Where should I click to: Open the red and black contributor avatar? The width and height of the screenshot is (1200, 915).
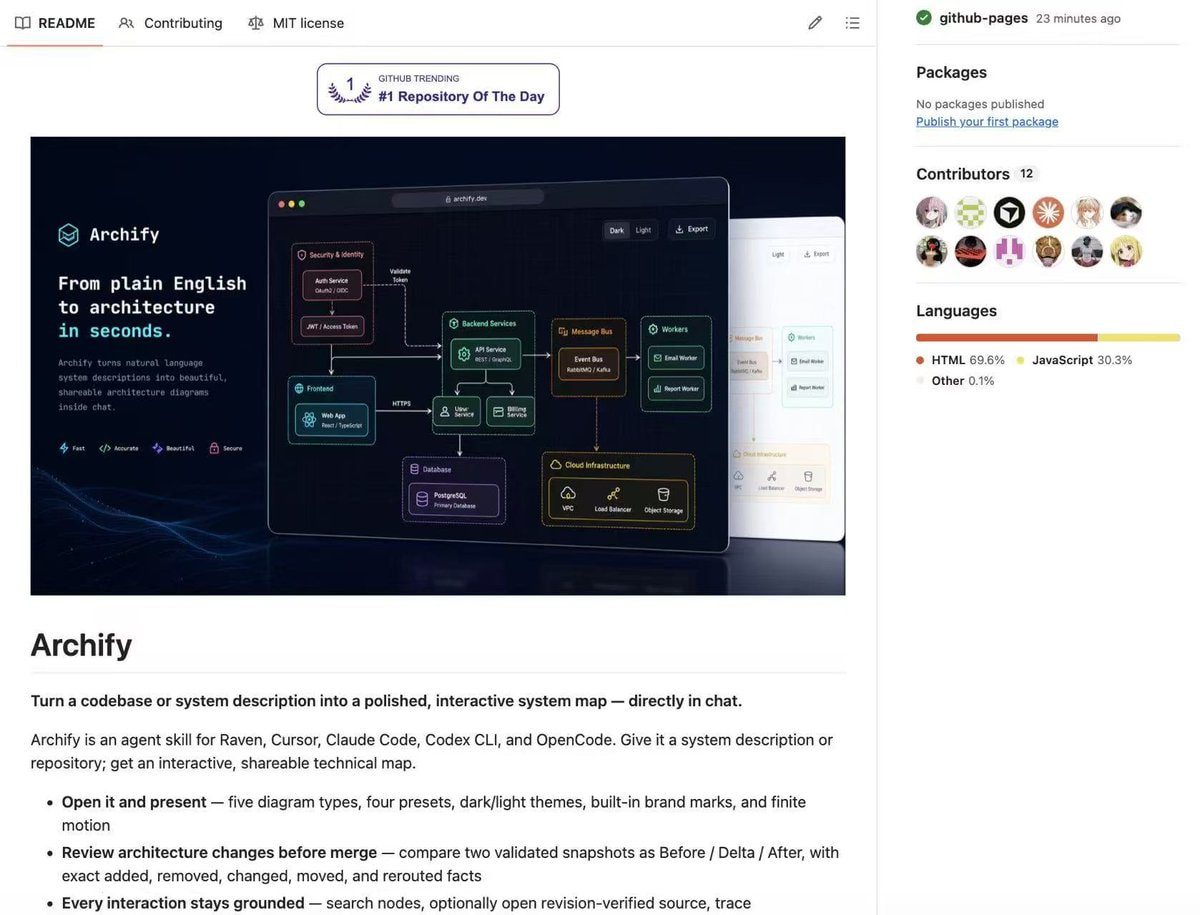coord(971,251)
